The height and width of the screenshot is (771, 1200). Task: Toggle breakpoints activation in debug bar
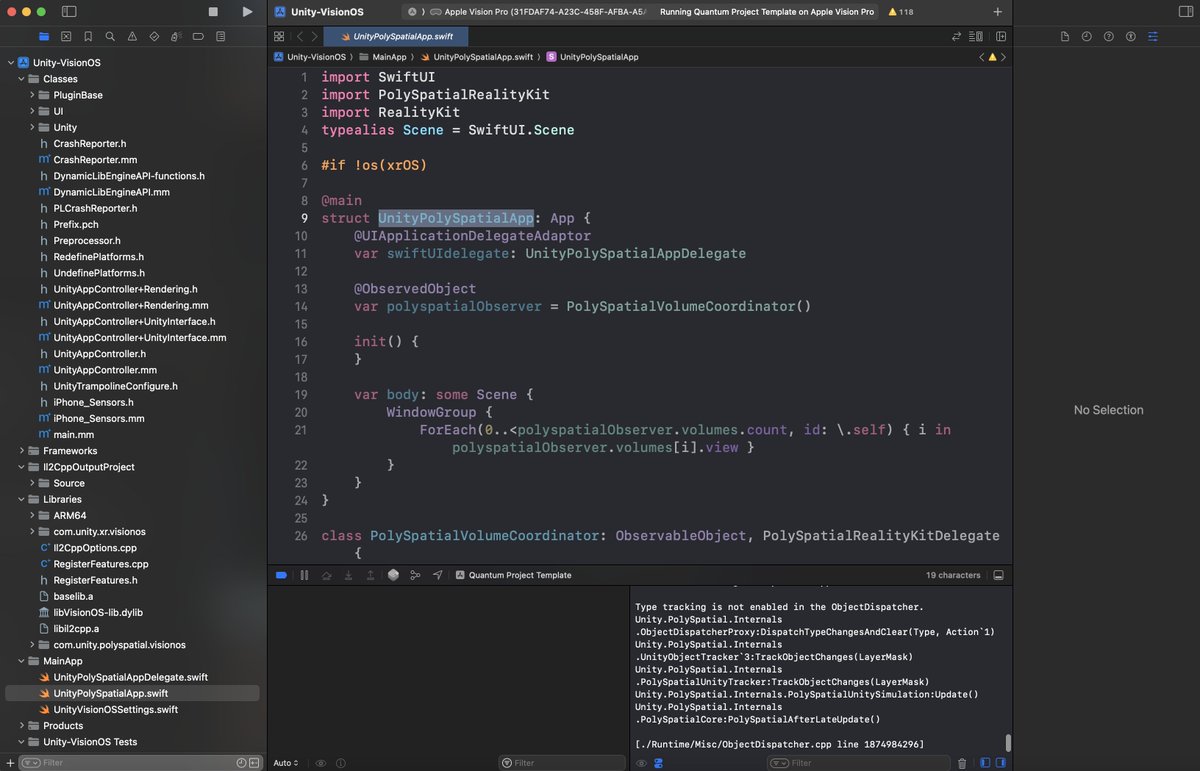coord(281,575)
